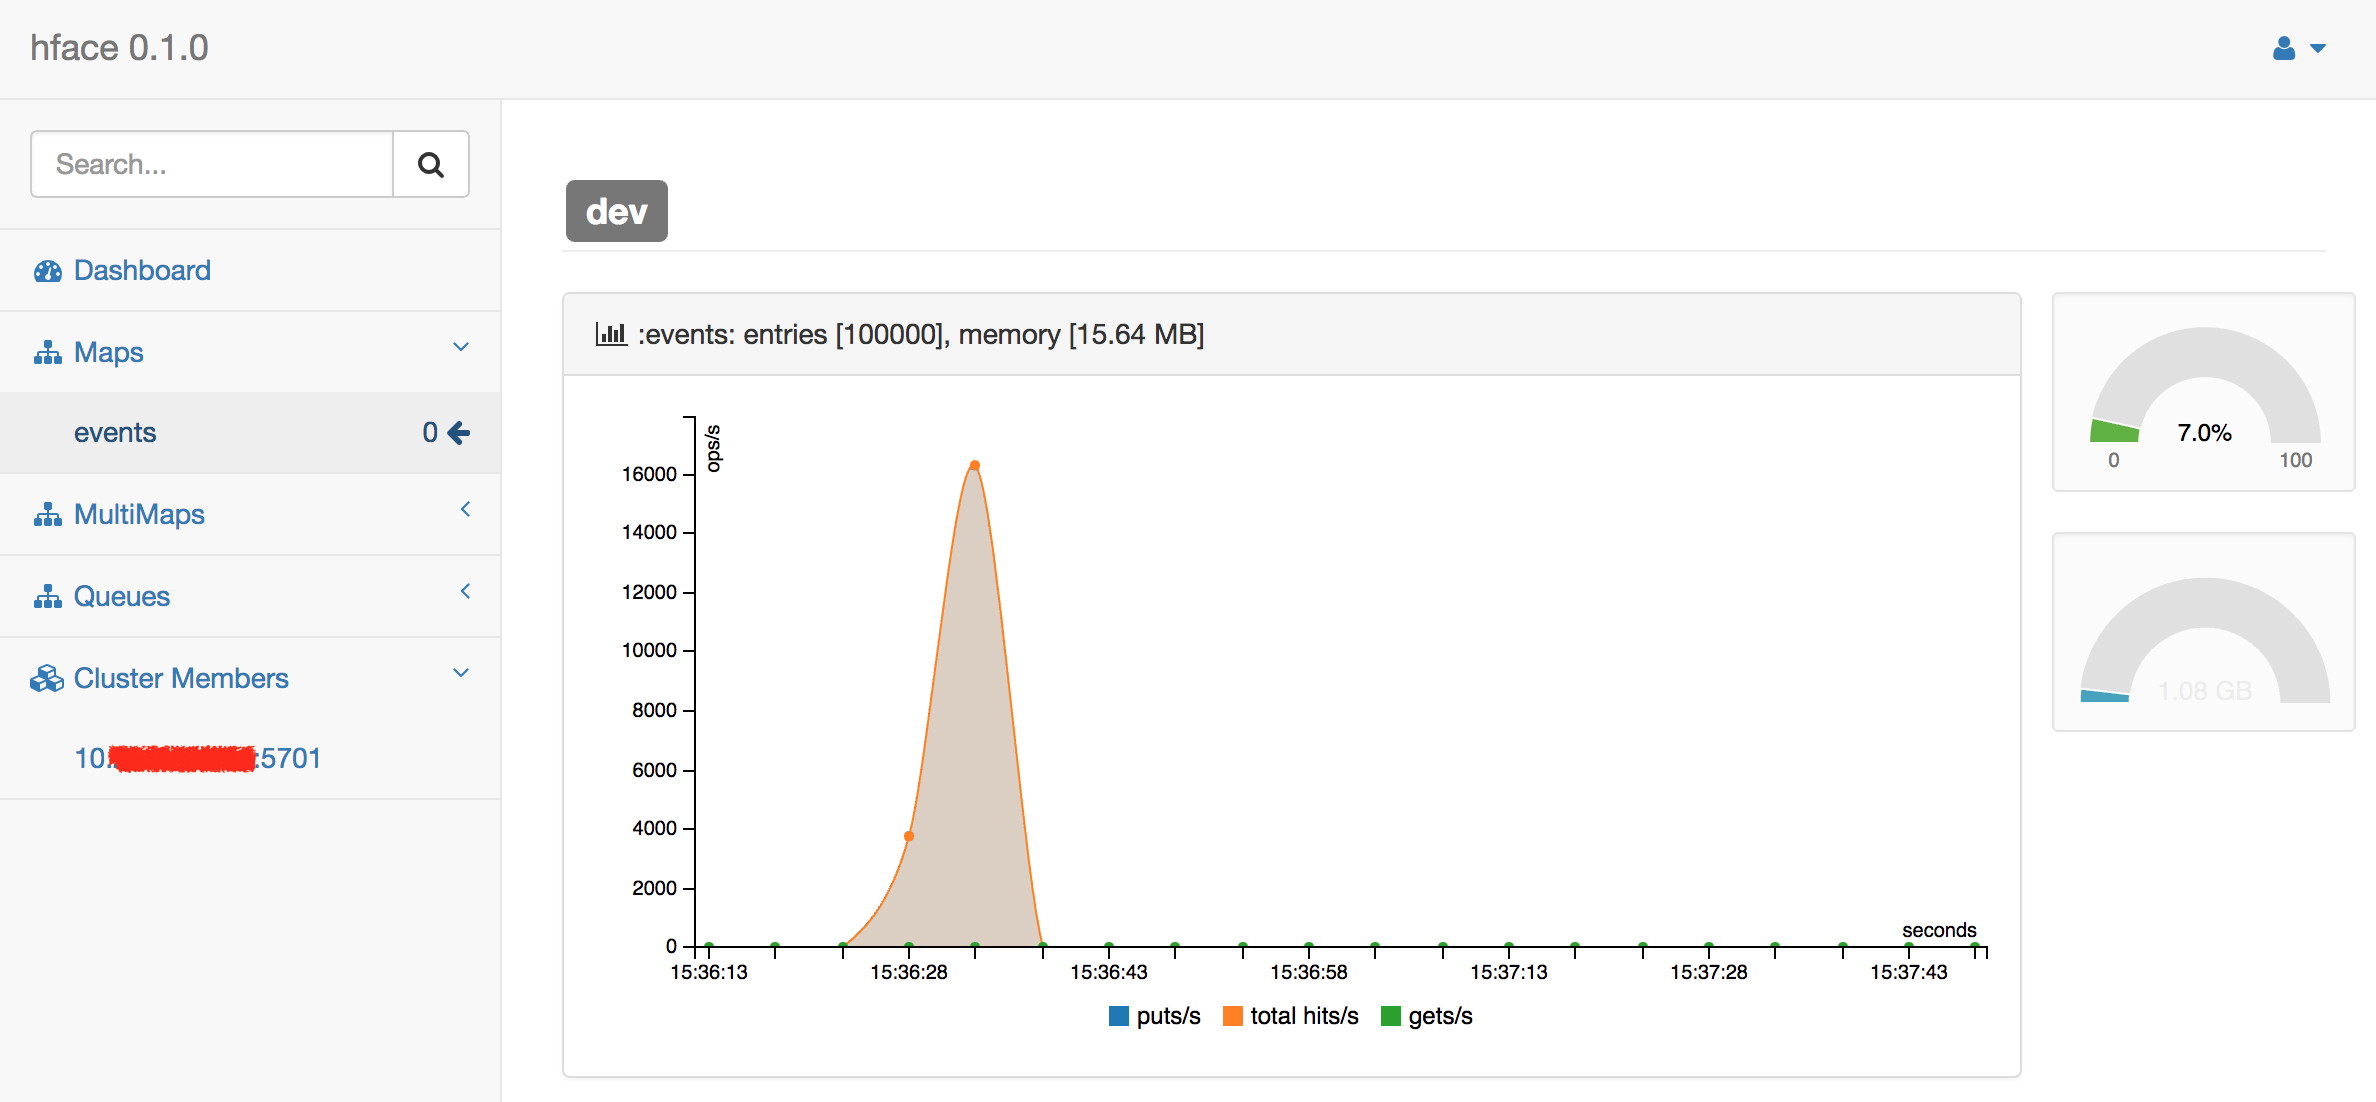Expand the Queues section chevron
Viewport: 2376px width, 1102px height.
coord(465,591)
